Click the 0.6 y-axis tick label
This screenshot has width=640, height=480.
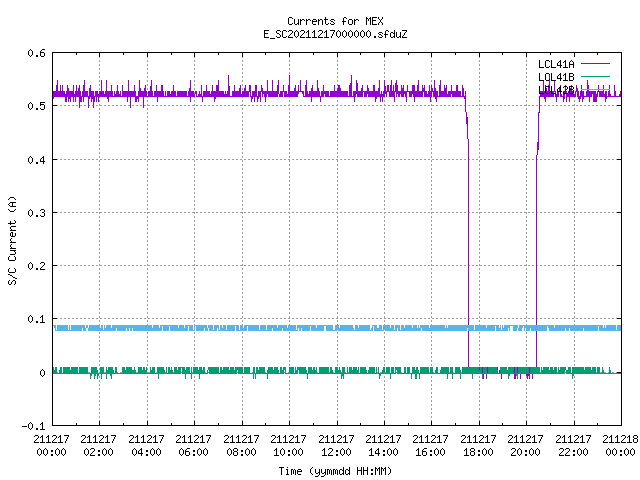coord(36,53)
